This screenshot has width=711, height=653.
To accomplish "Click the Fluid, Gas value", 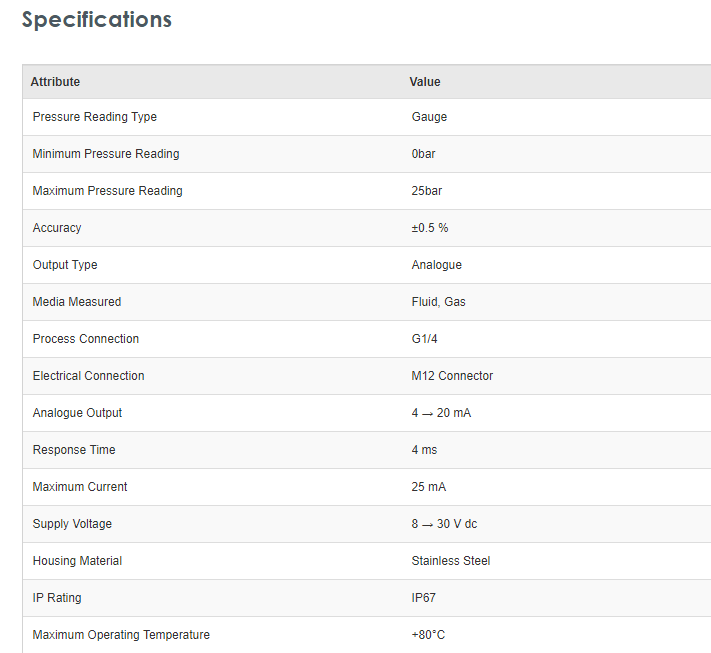I will [x=438, y=302].
